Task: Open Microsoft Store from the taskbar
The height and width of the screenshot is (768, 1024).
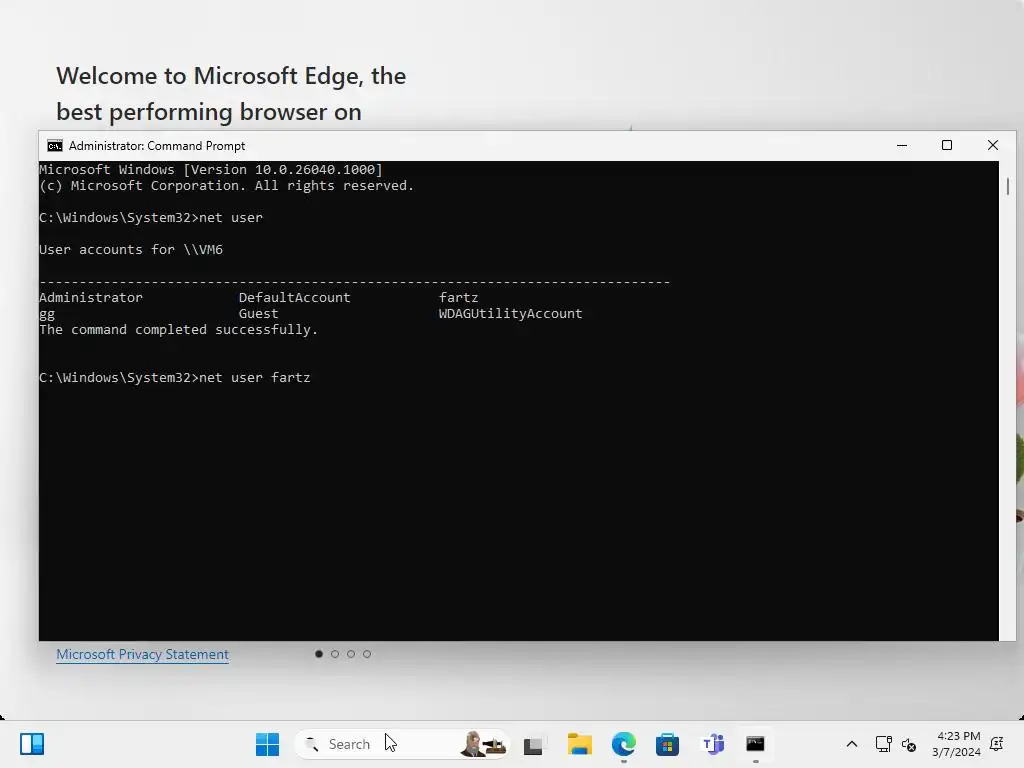Action: click(667, 744)
